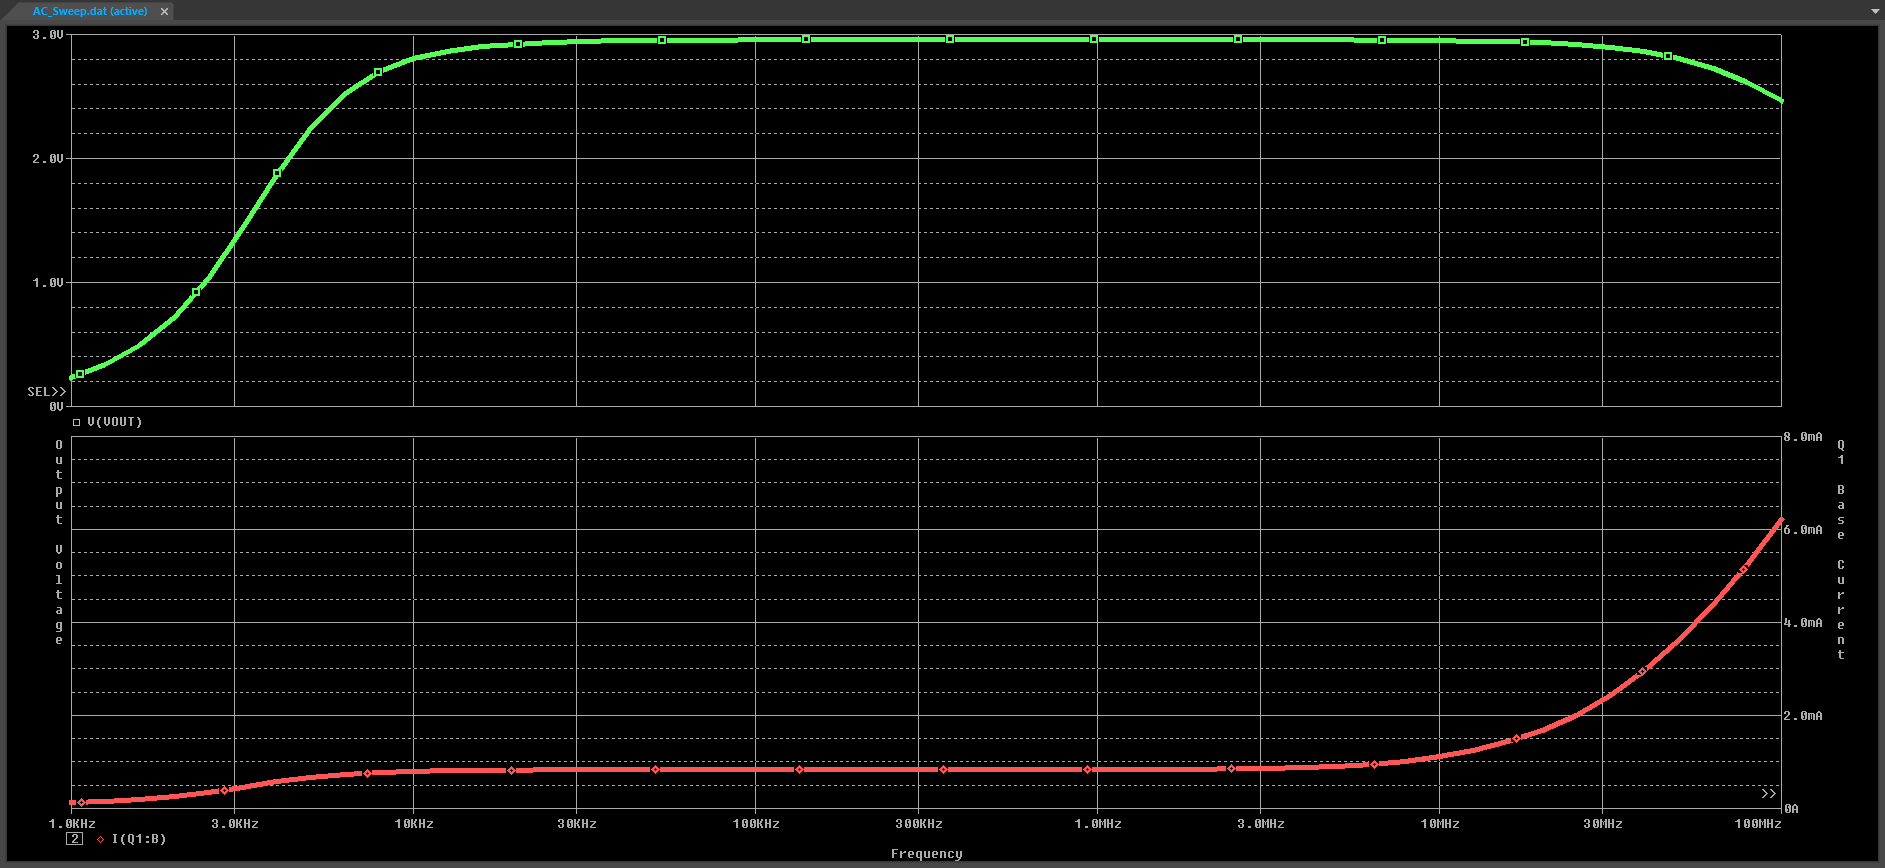Click the green square symbol beside V(VOUT)
This screenshot has width=1885, height=868.
[x=76, y=422]
